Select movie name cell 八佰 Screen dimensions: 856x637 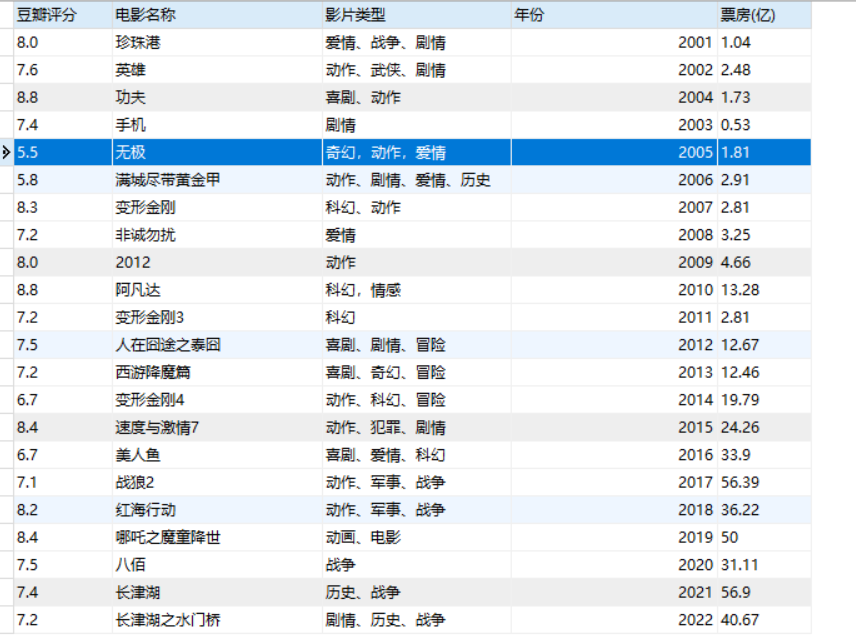[x=217, y=564]
